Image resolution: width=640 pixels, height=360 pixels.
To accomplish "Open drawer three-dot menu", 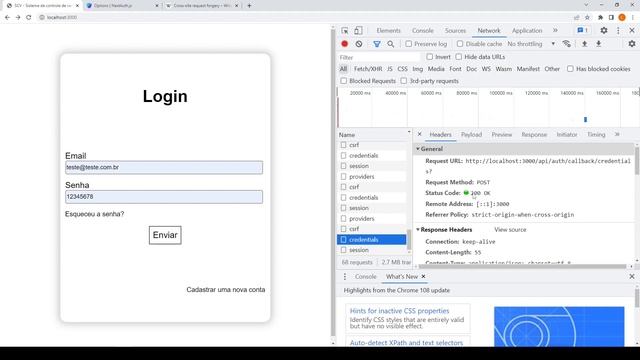I will (344, 276).
